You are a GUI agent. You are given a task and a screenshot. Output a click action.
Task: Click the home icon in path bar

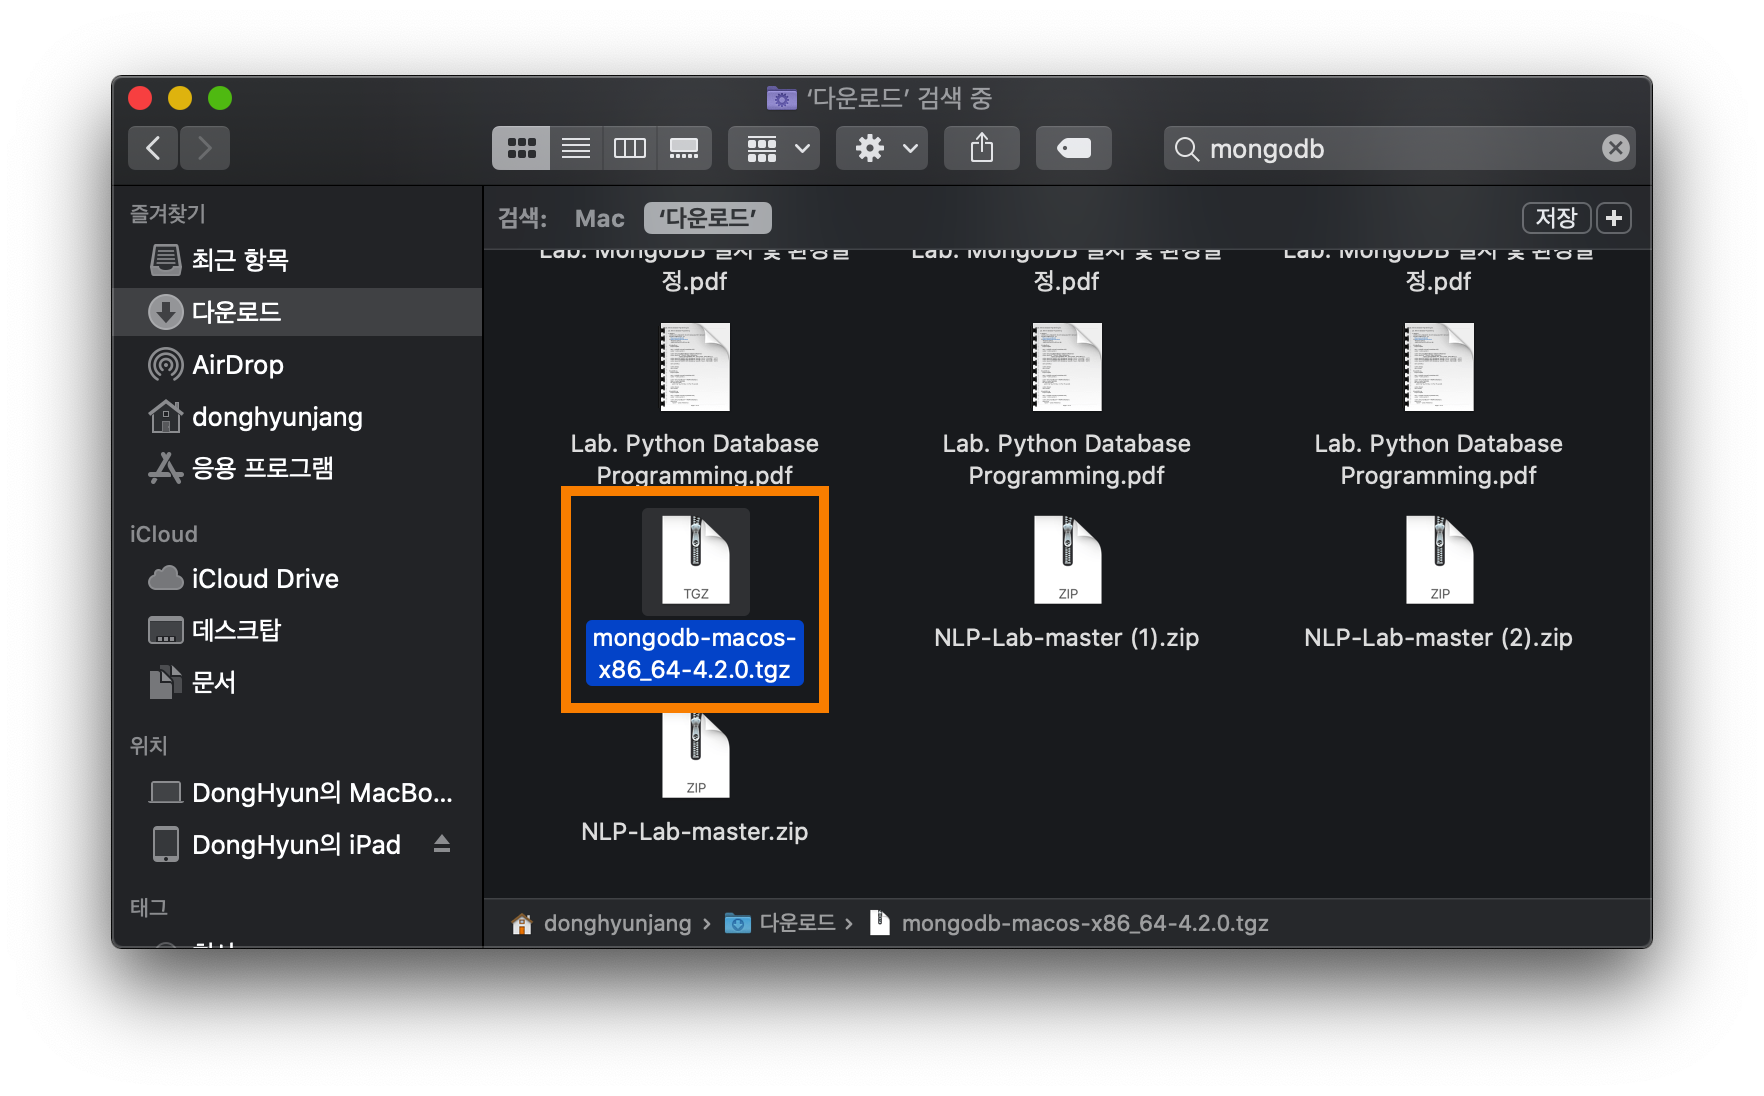522,923
